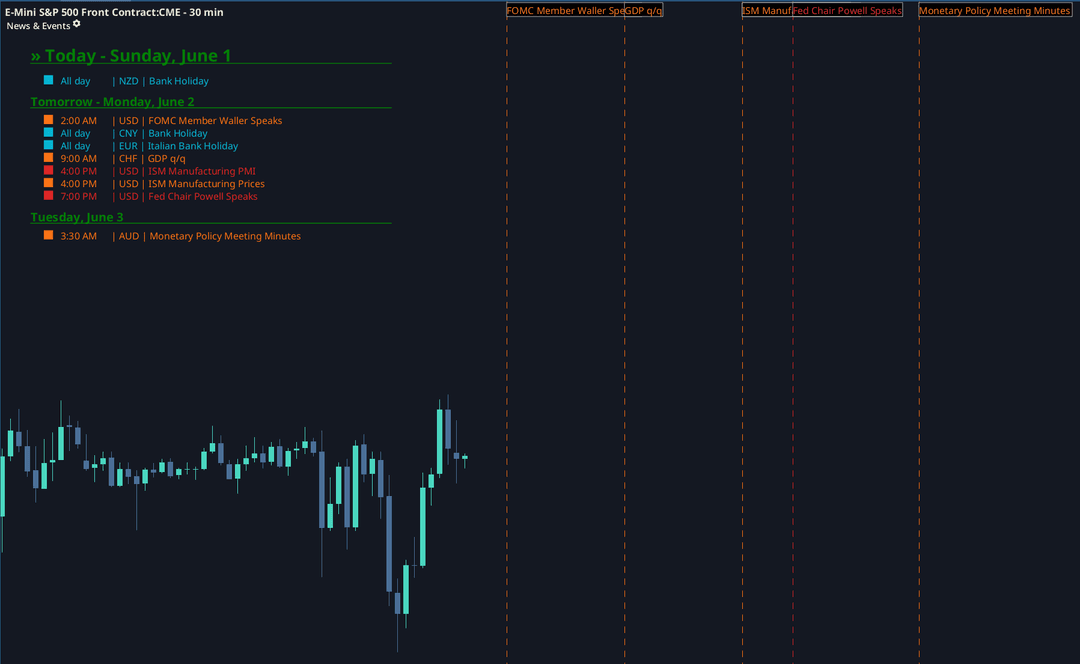Click the ISM Manuf chart event label
Image resolution: width=1080 pixels, height=664 pixels.
(x=767, y=10)
